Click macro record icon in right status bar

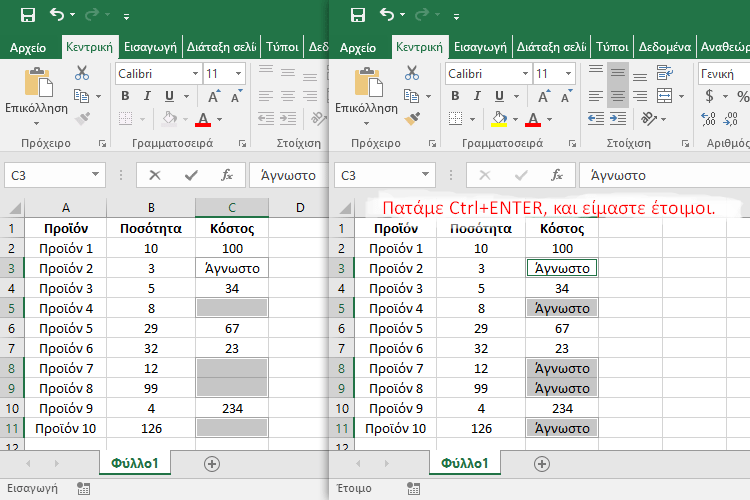(x=413, y=489)
